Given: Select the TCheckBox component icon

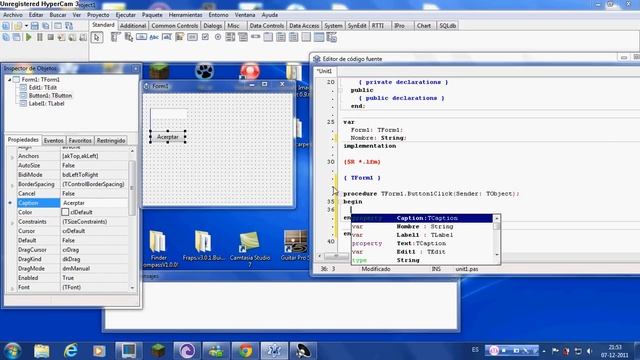Looking at the screenshot, I should 205,37.
